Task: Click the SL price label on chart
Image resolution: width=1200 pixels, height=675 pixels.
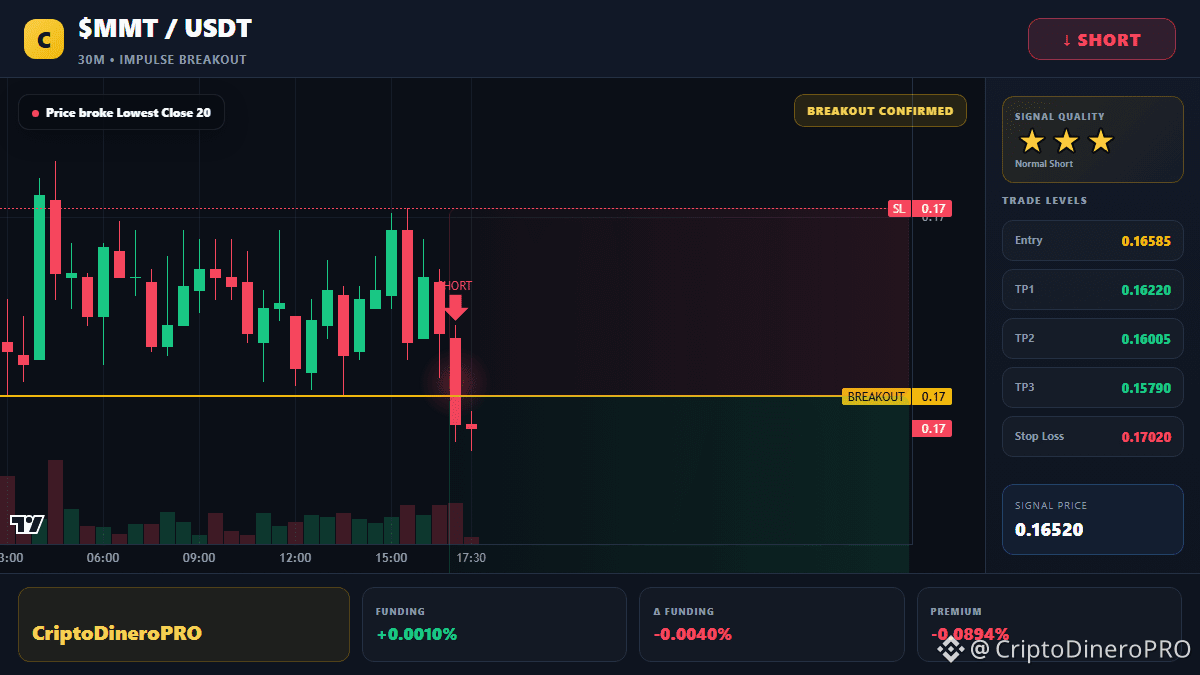Action: click(920, 209)
